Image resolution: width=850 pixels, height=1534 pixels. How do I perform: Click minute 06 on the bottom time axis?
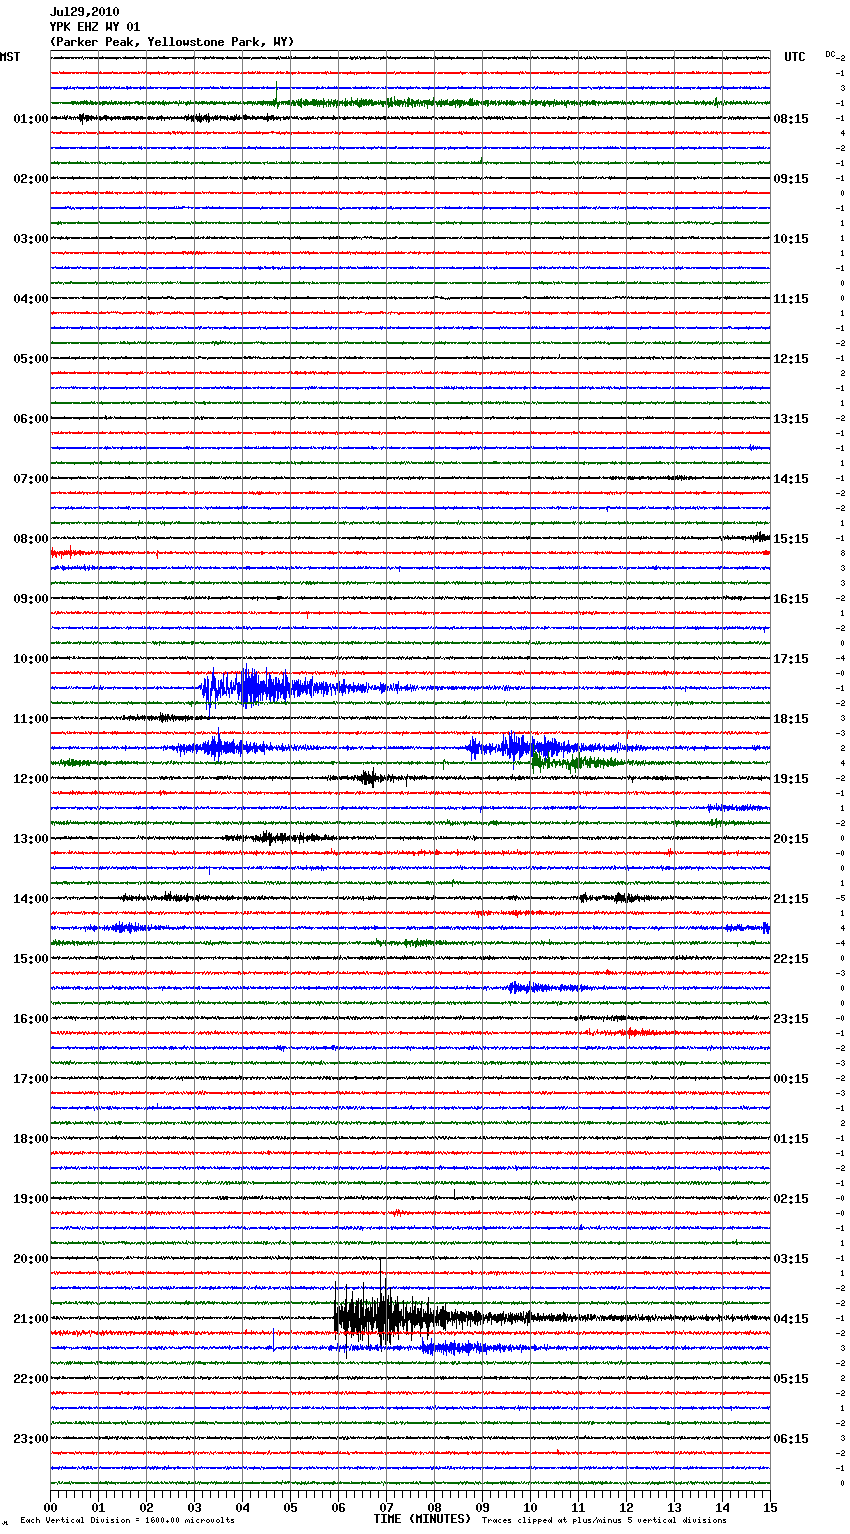338,1507
